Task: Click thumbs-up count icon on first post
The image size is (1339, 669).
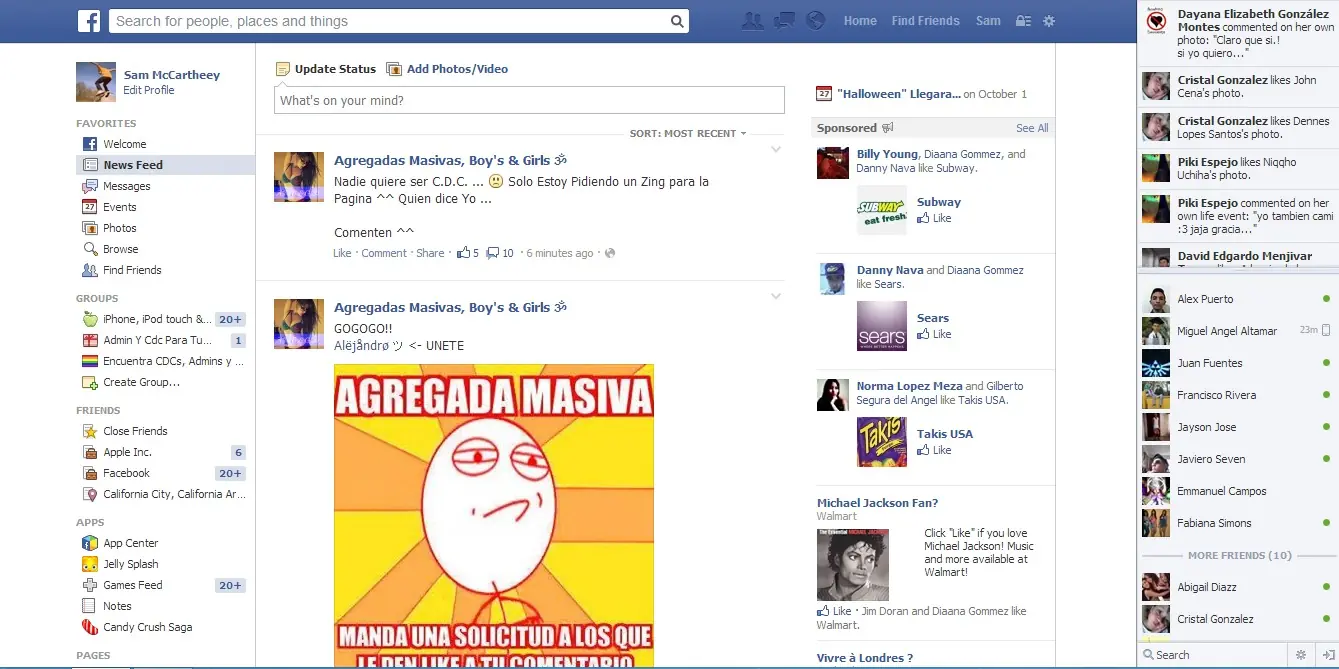Action: 464,253
